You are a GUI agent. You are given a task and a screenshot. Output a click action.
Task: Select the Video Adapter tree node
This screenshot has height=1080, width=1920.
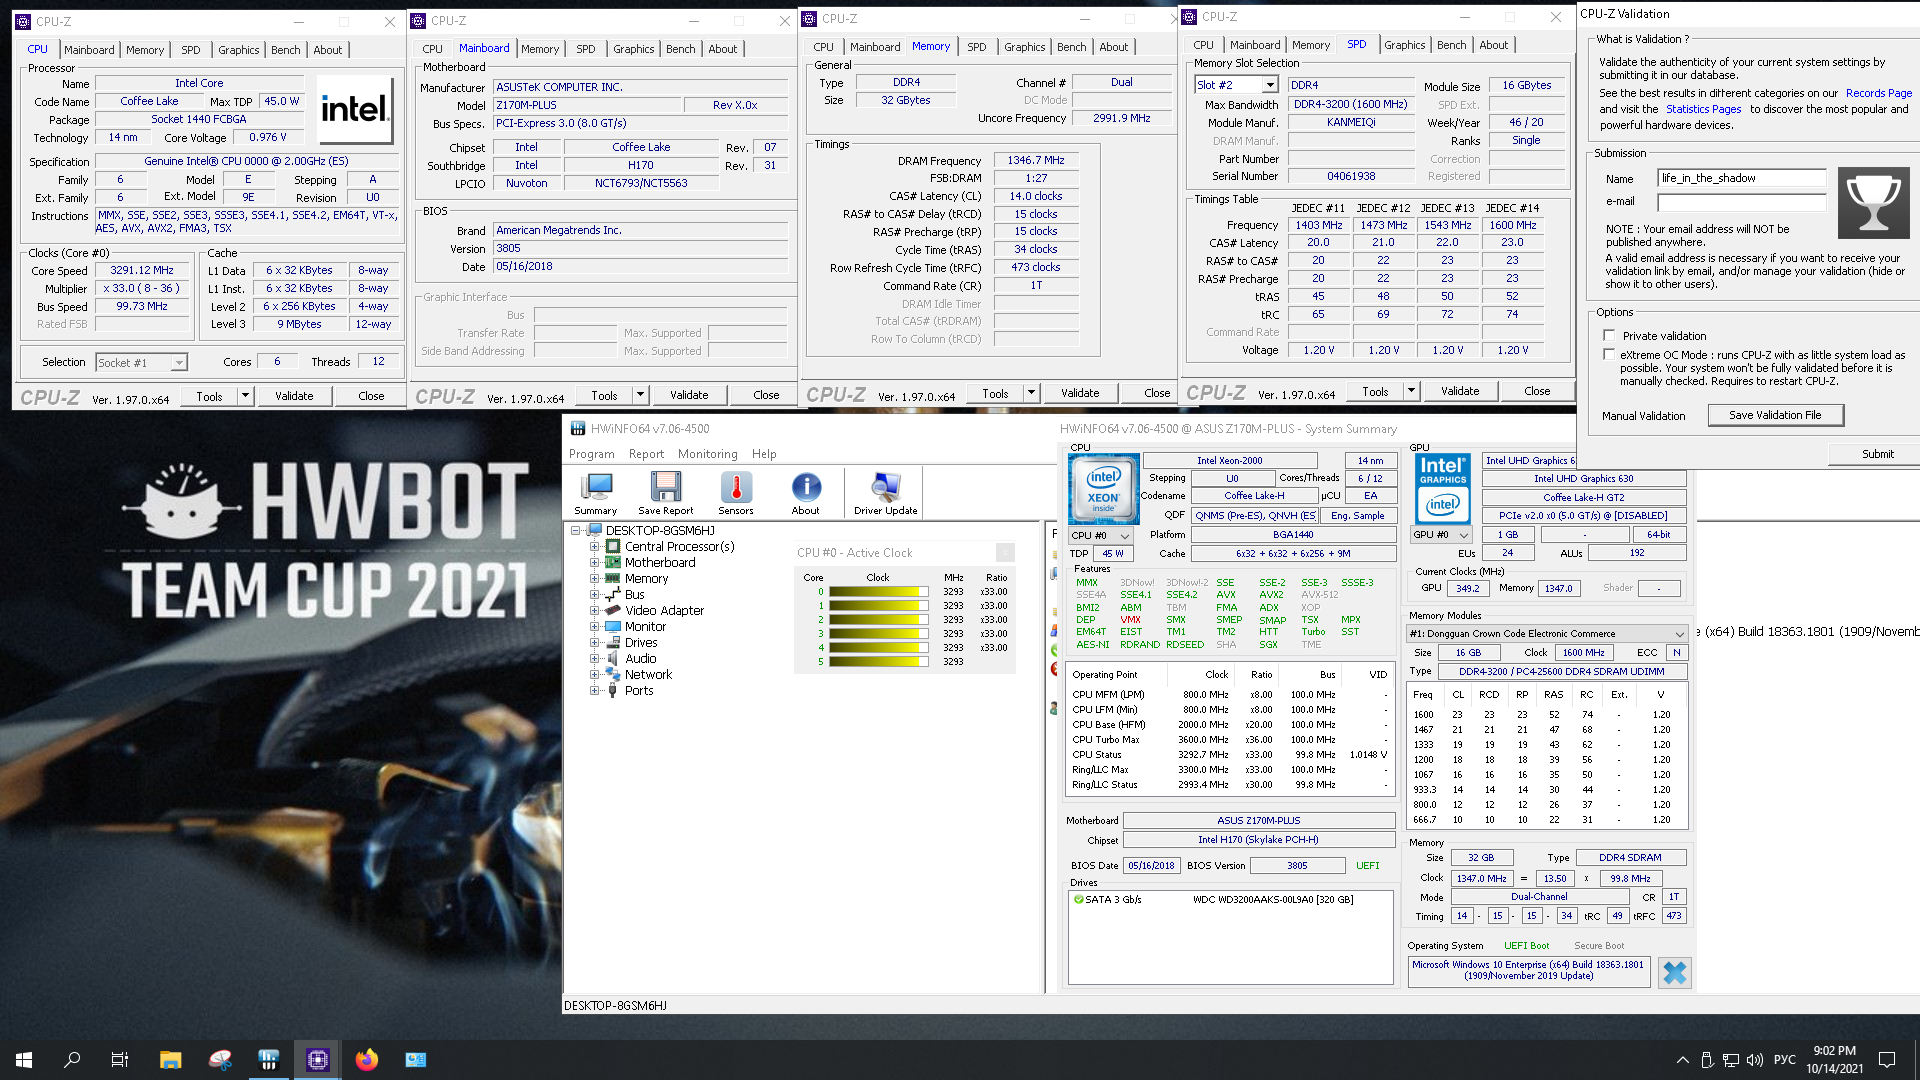point(664,610)
